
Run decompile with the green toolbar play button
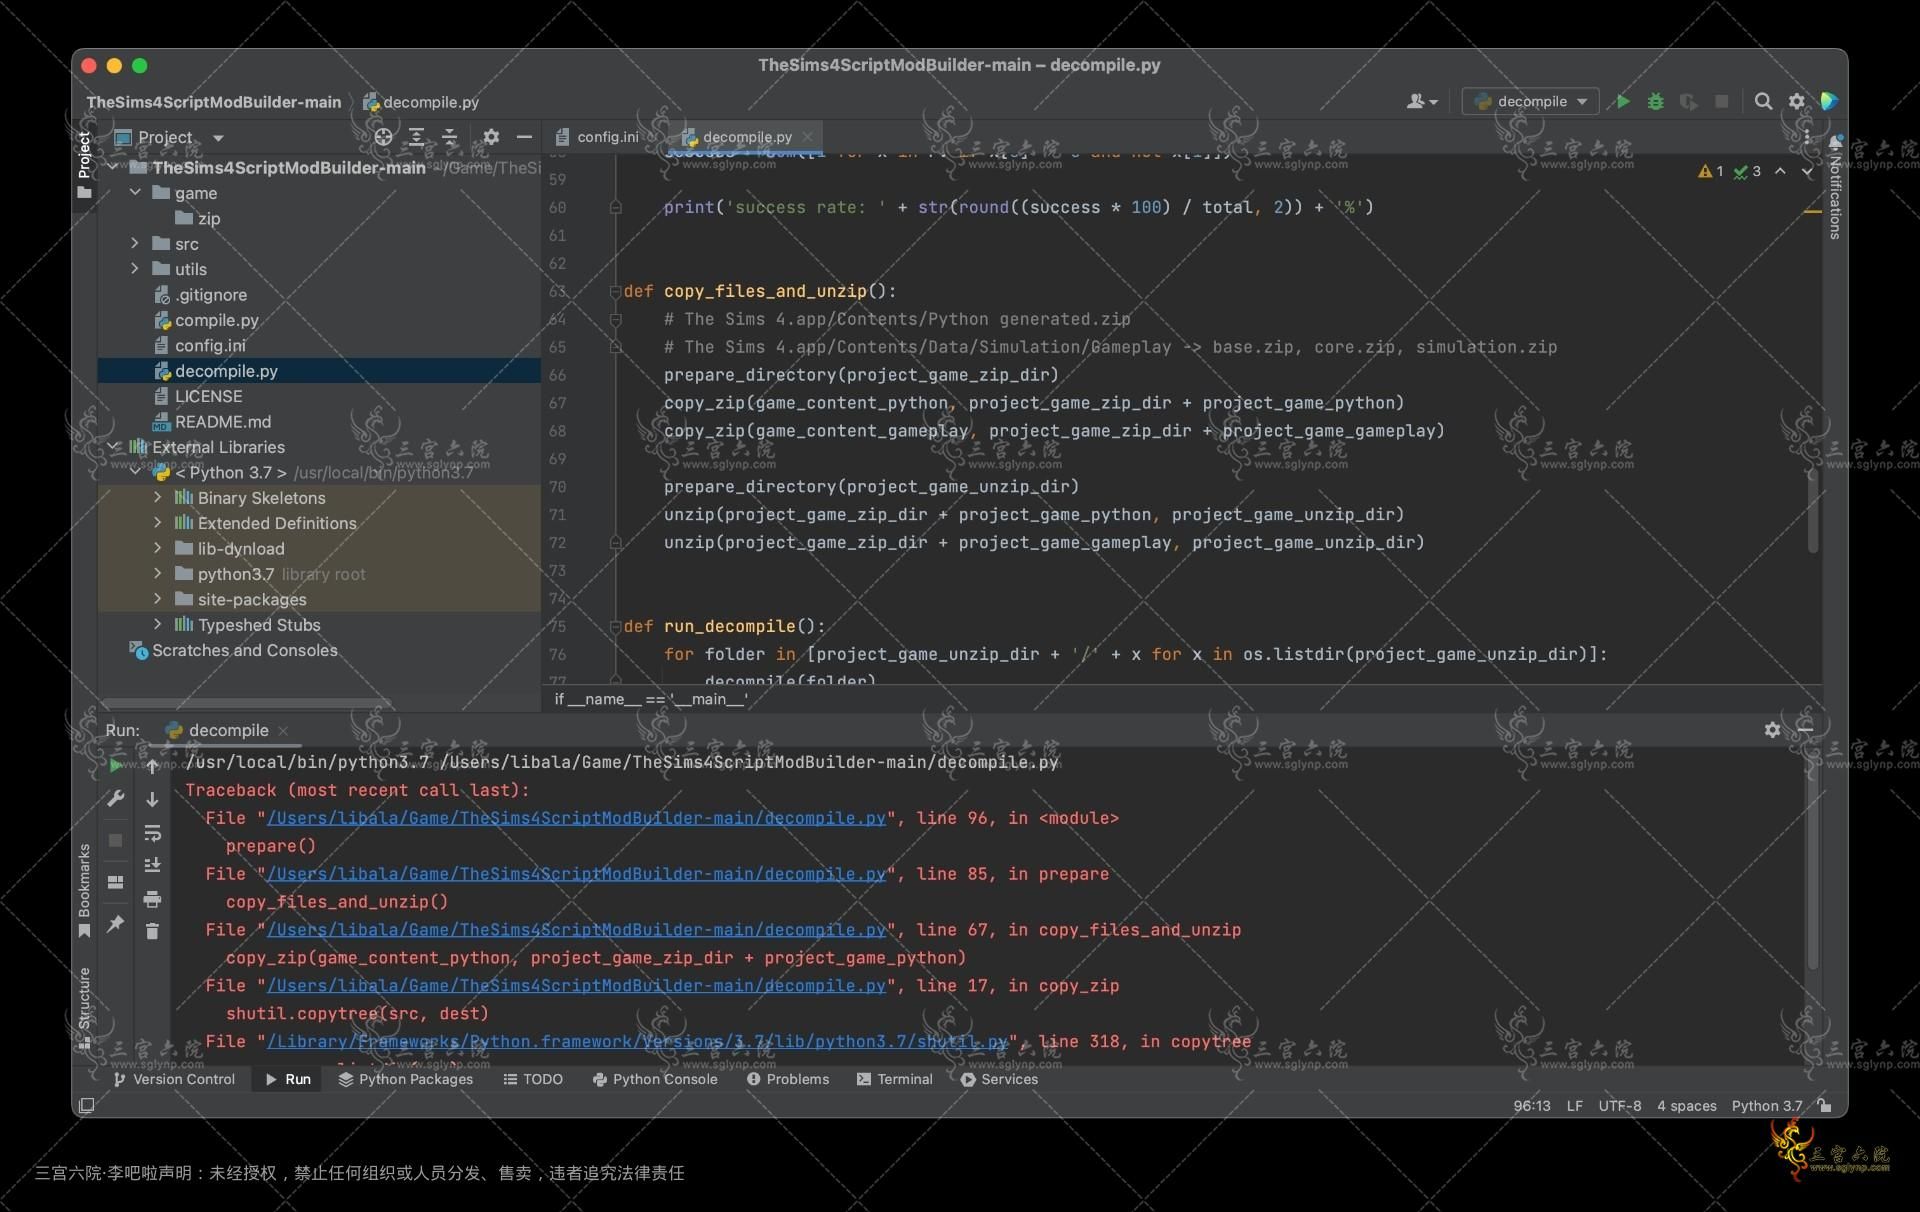pos(1623,101)
